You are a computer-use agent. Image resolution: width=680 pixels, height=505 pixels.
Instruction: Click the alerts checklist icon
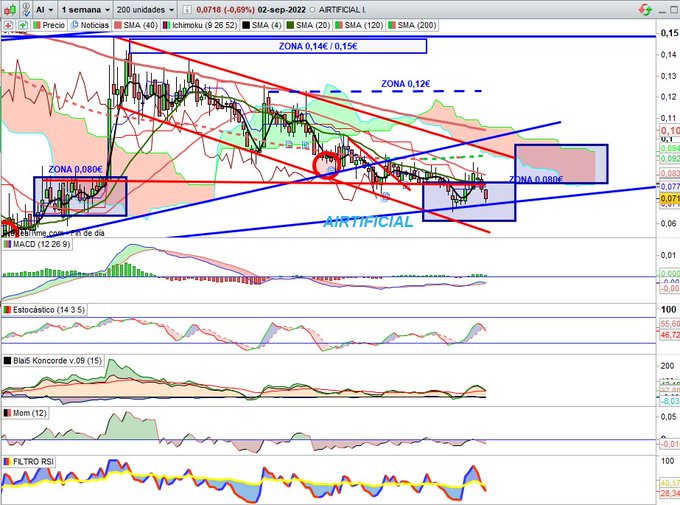point(26,9)
